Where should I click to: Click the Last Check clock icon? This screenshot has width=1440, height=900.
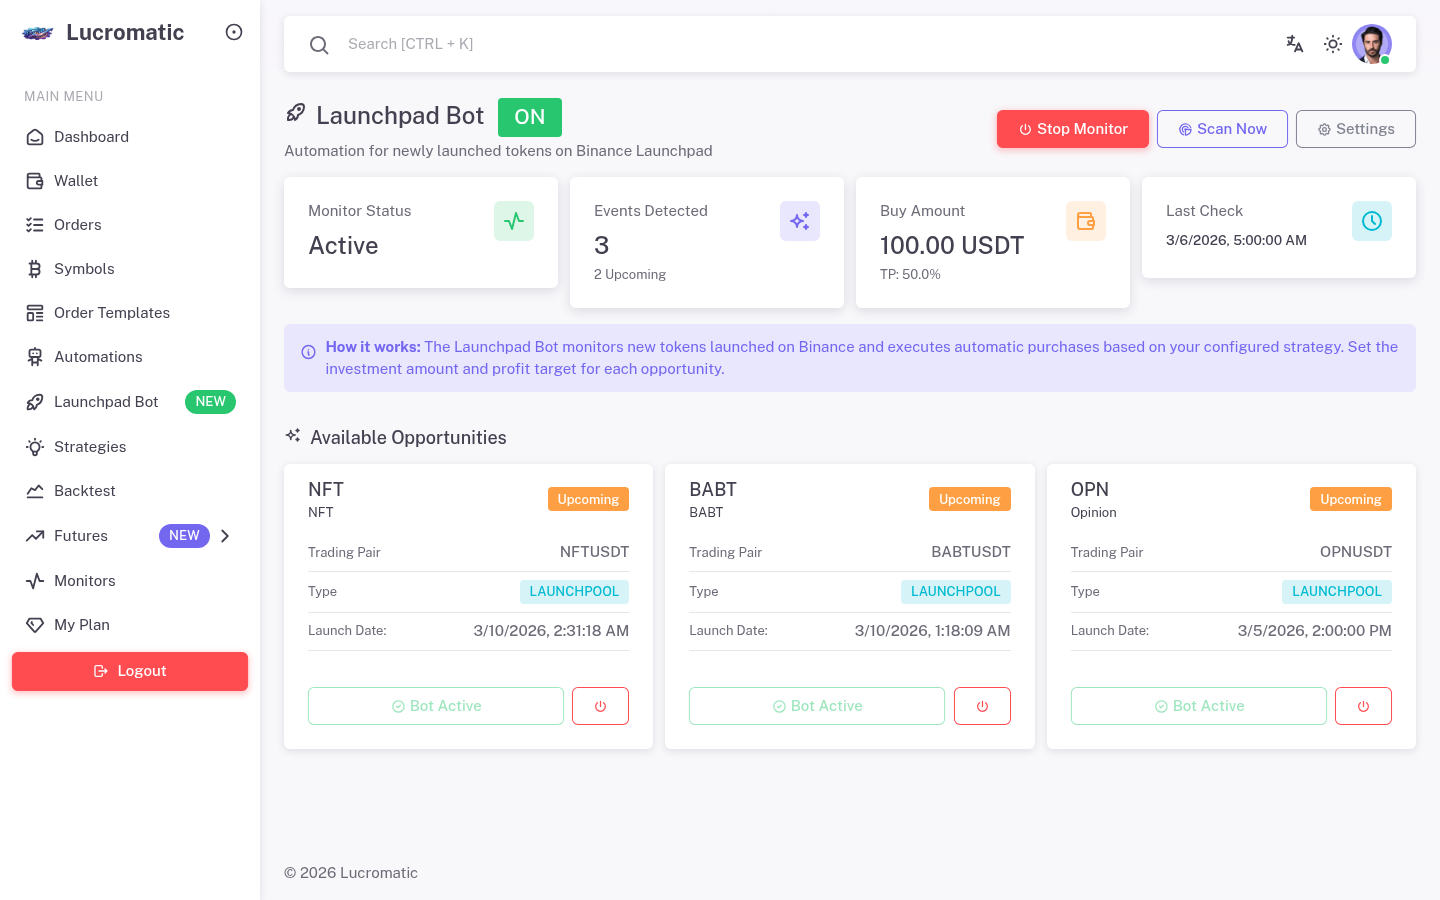point(1372,221)
